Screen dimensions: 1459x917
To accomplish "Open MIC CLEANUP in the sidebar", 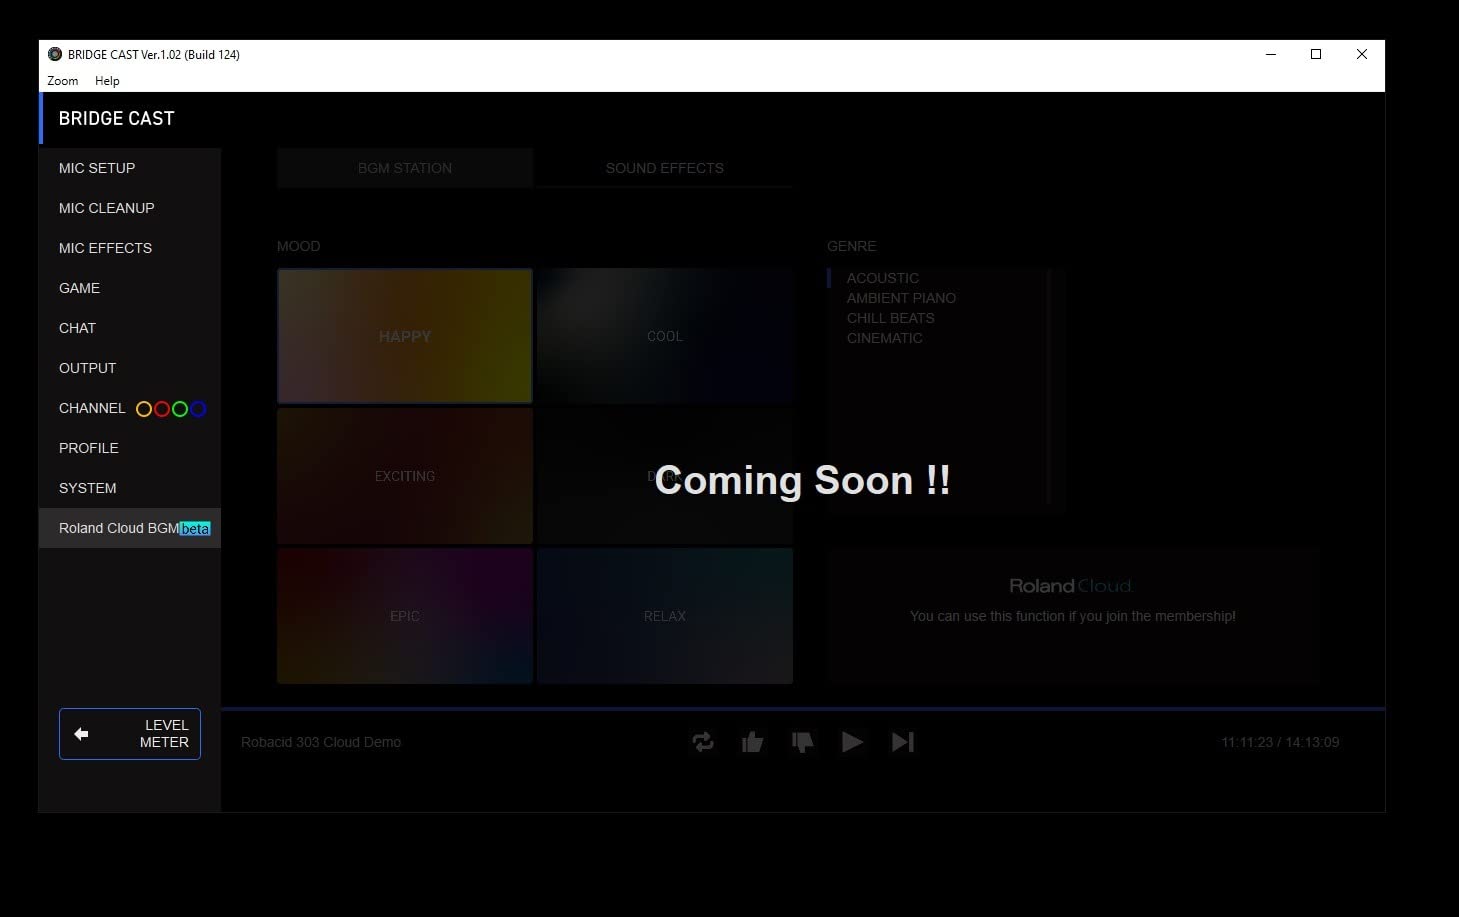I will [107, 208].
